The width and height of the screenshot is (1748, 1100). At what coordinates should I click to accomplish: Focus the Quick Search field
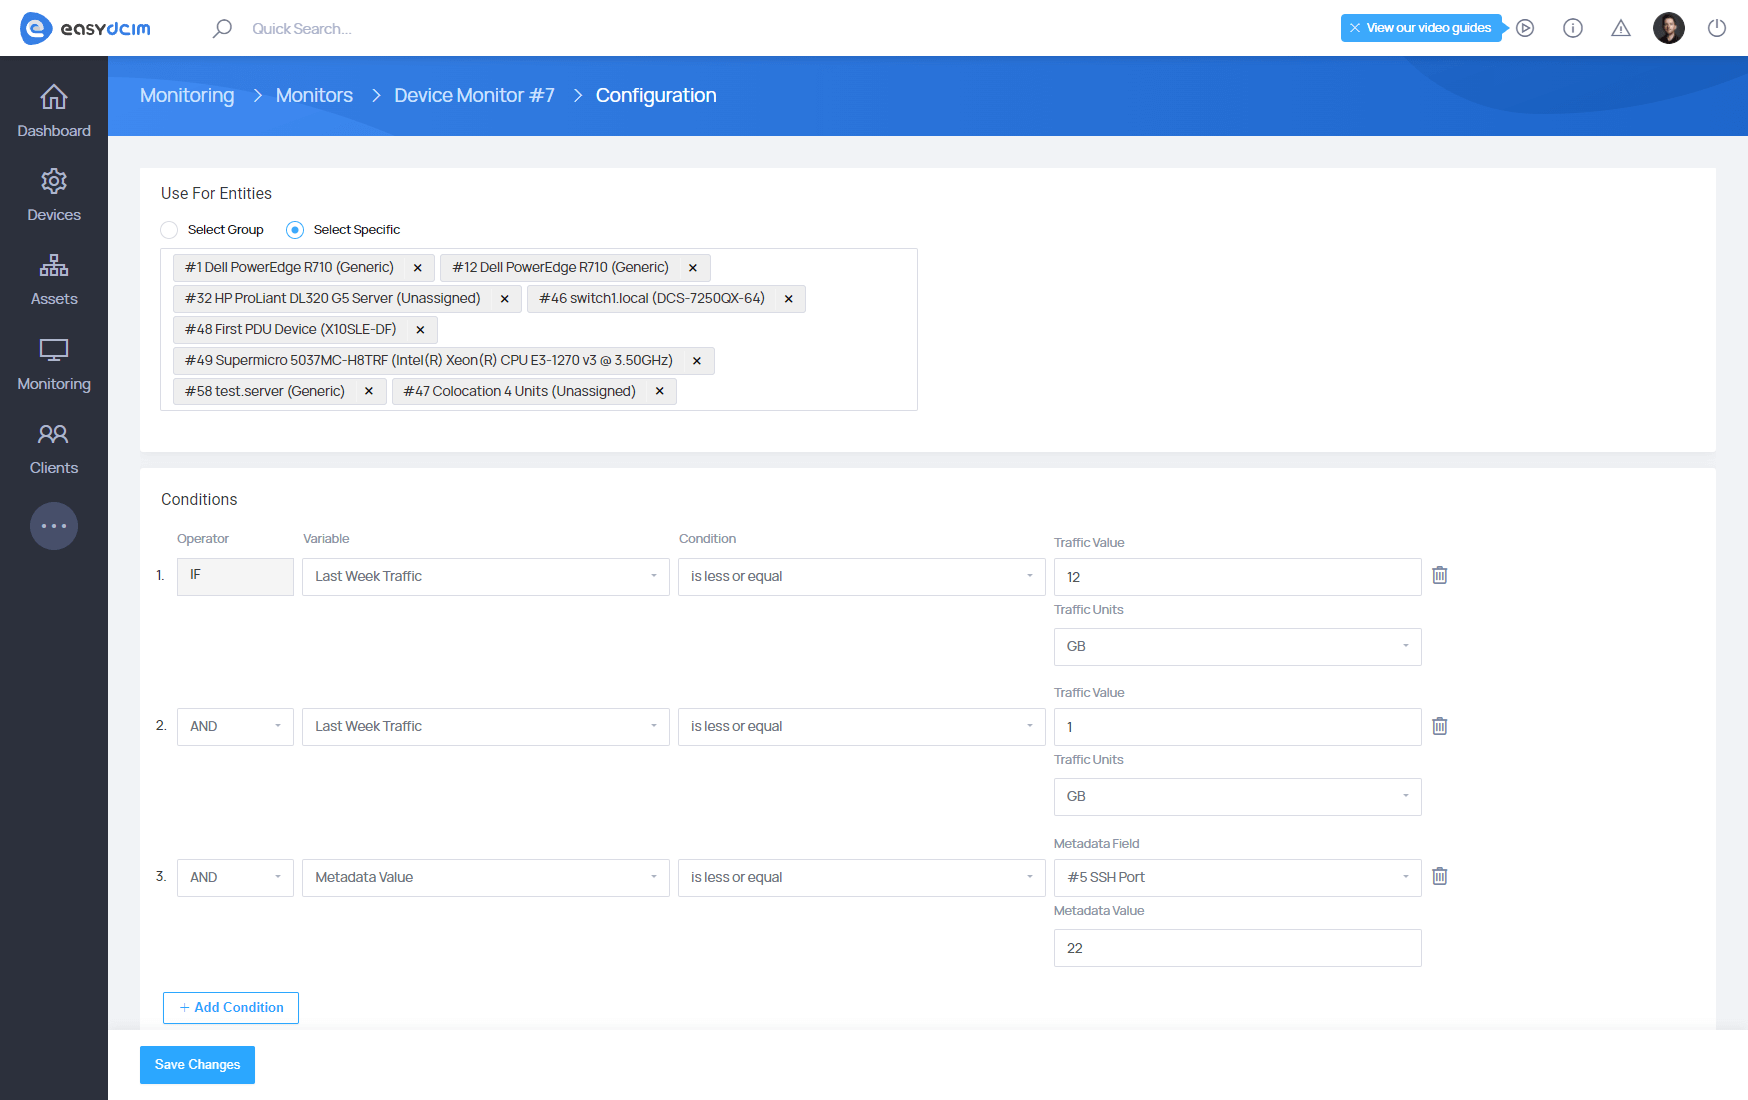click(x=302, y=29)
